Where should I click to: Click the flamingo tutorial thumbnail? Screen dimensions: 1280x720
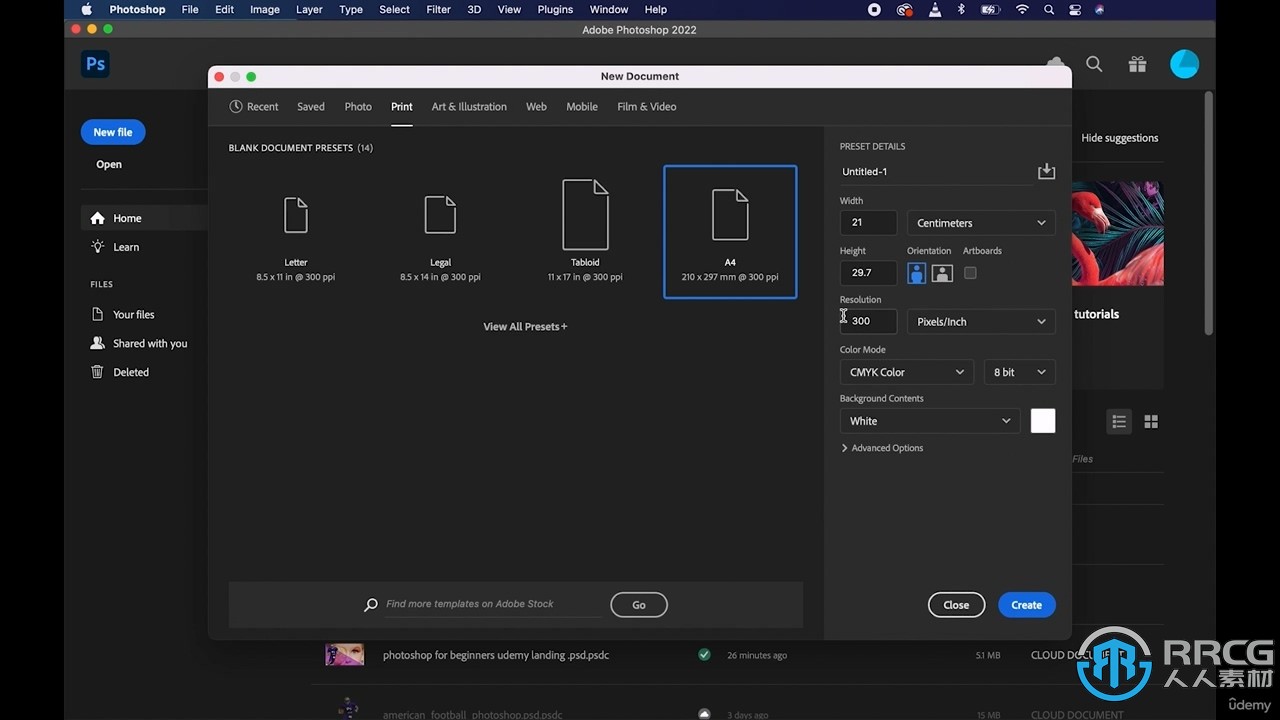(x=1117, y=233)
